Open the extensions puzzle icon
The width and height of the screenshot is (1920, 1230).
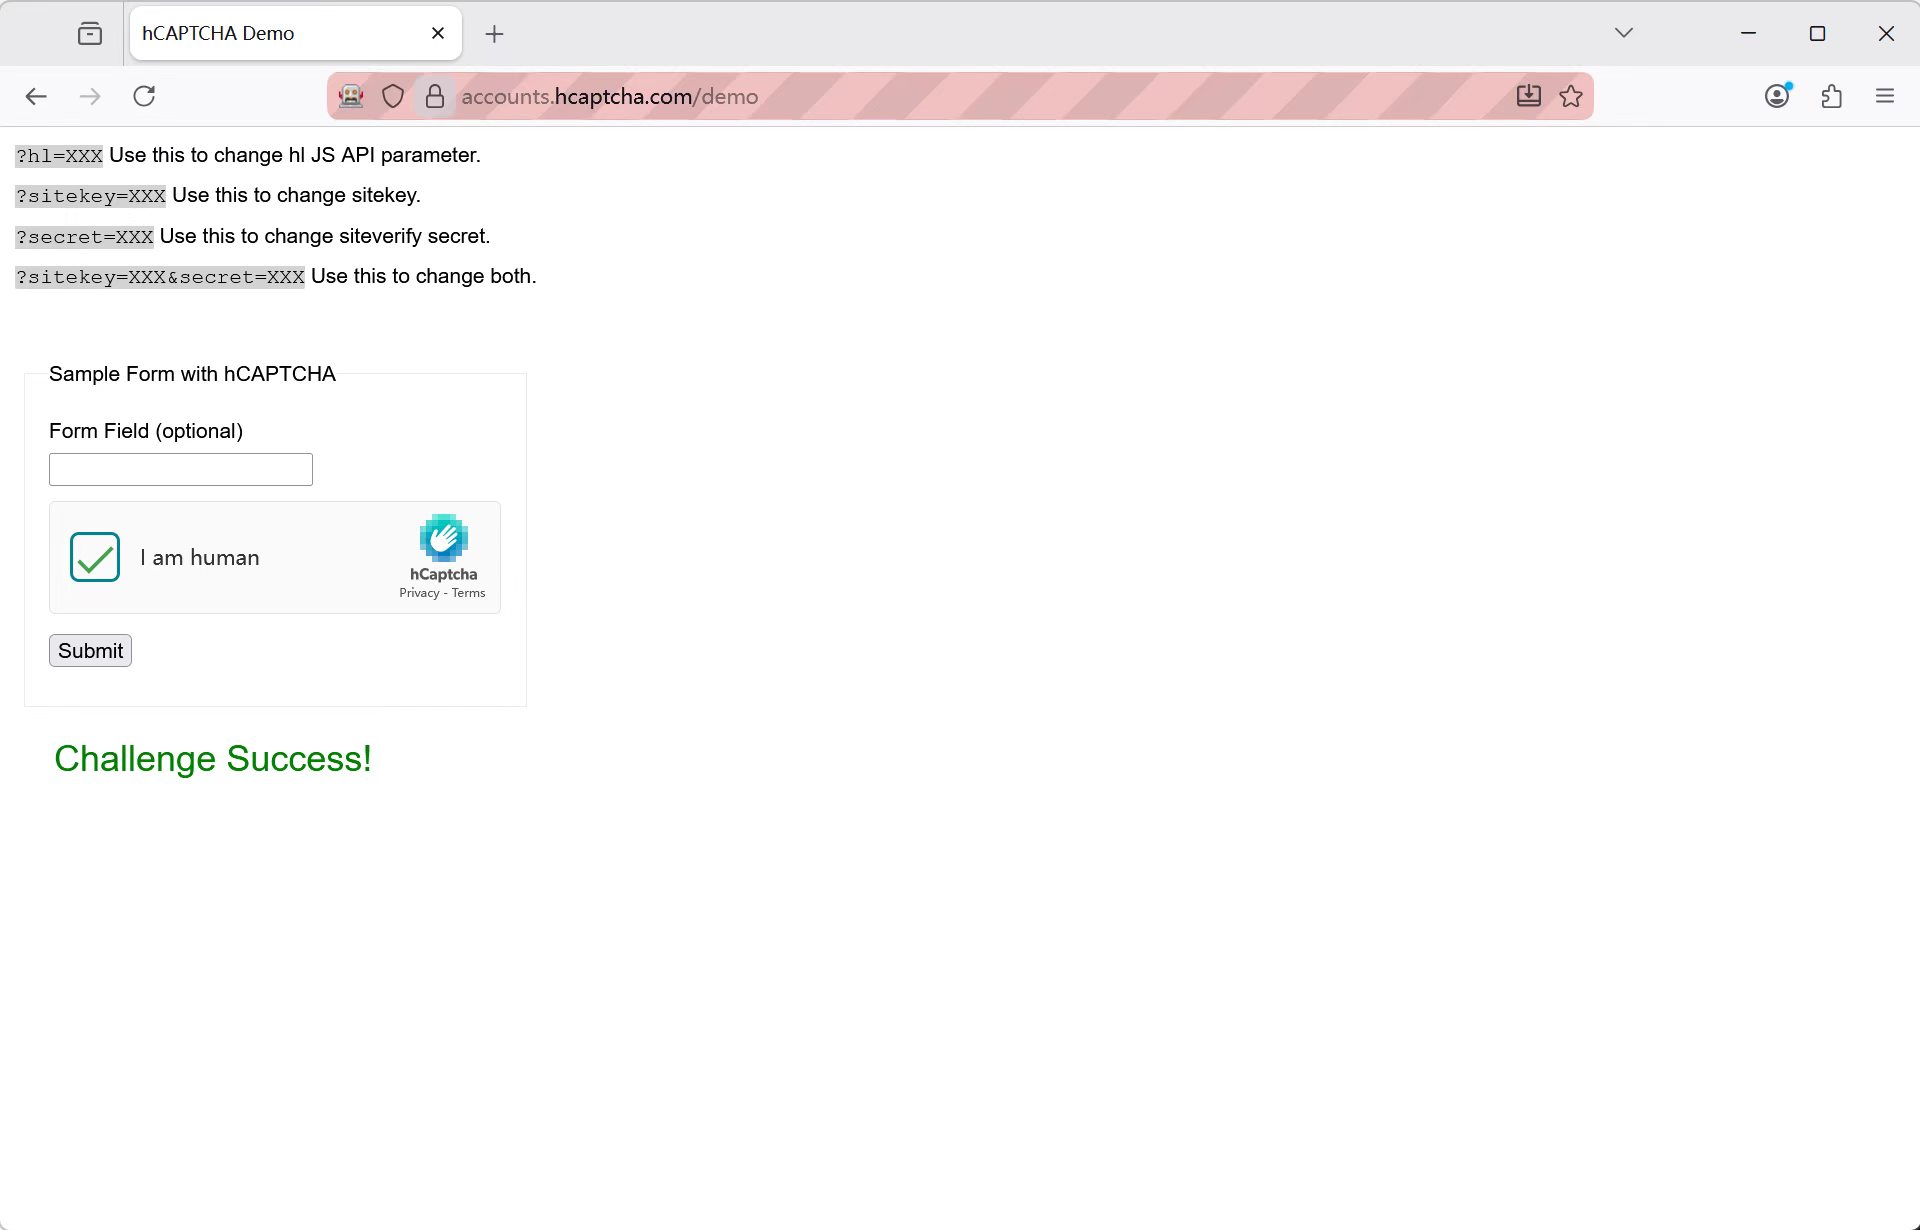[1832, 96]
